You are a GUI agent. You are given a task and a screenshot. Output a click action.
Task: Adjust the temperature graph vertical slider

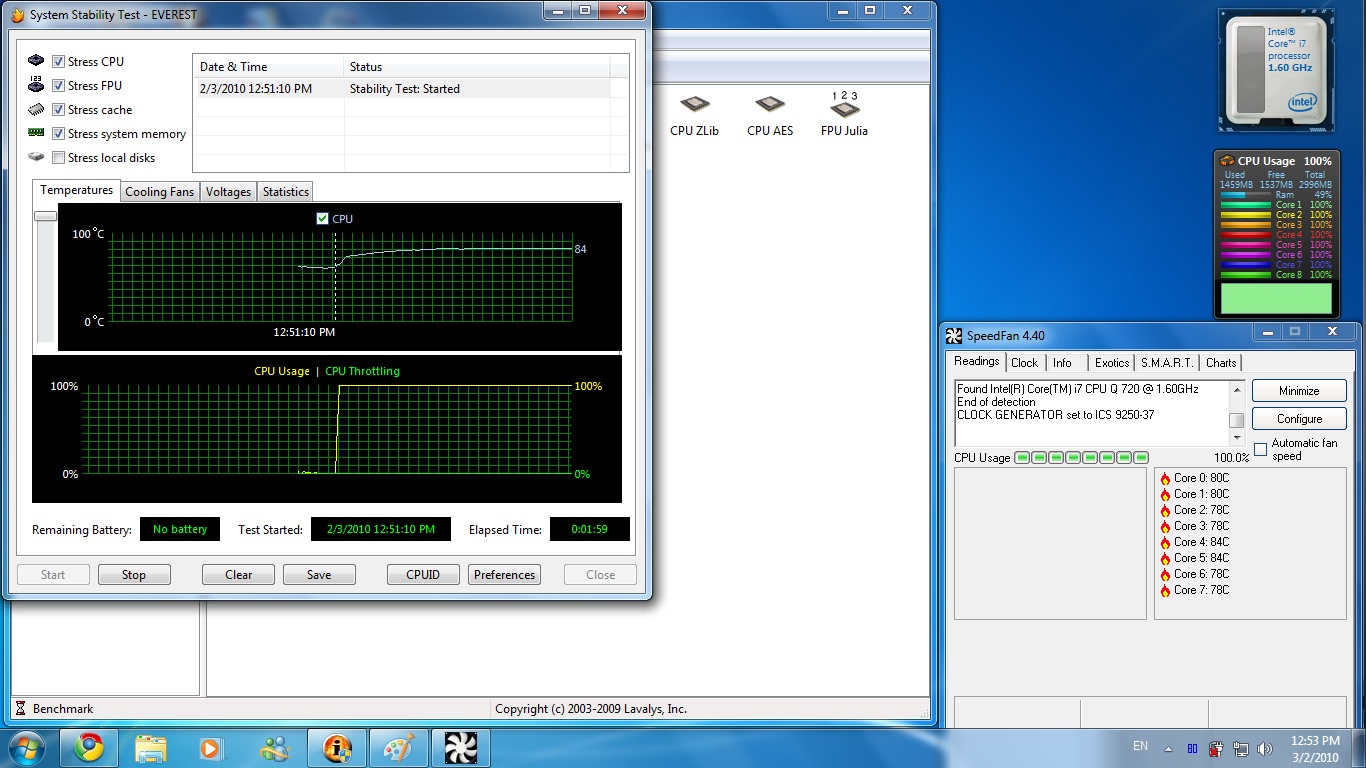click(x=45, y=216)
